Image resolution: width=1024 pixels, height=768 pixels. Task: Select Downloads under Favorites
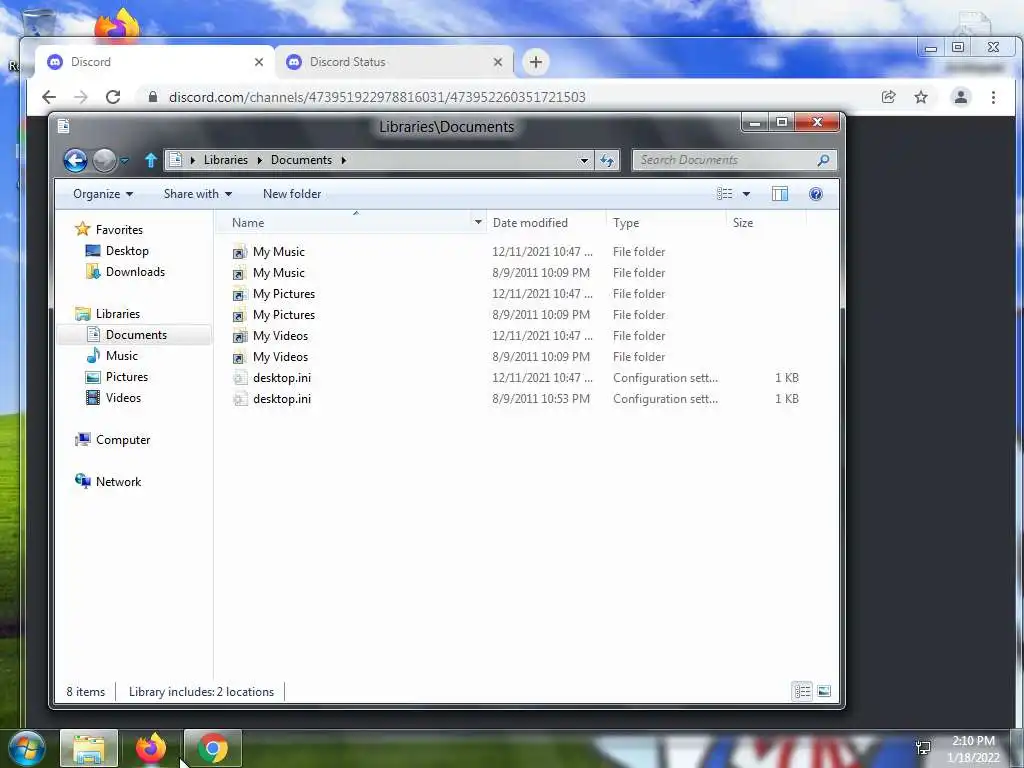click(125, 272)
